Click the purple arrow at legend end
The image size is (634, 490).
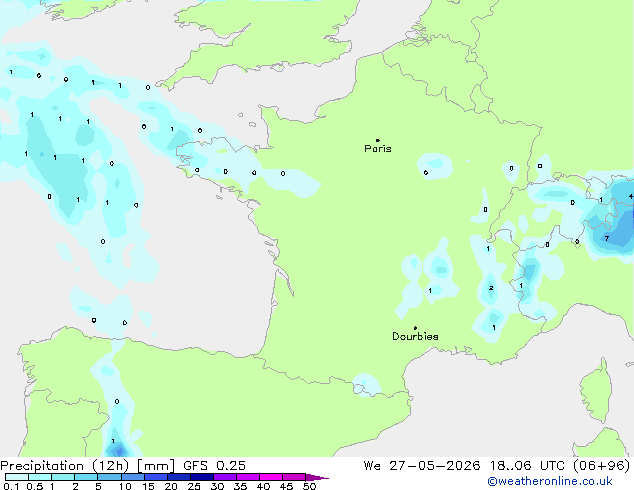(317, 477)
